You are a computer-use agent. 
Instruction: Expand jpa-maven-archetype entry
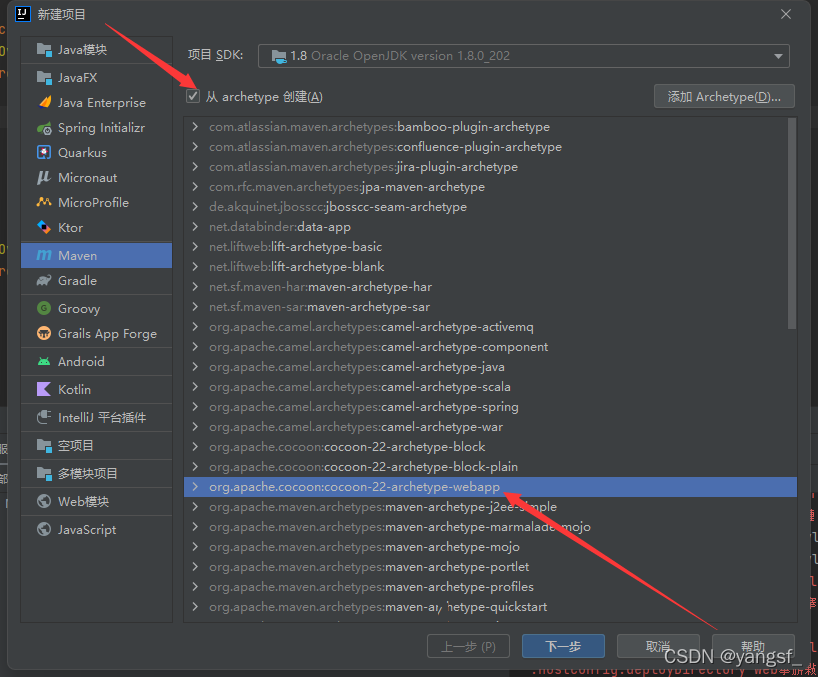point(195,187)
